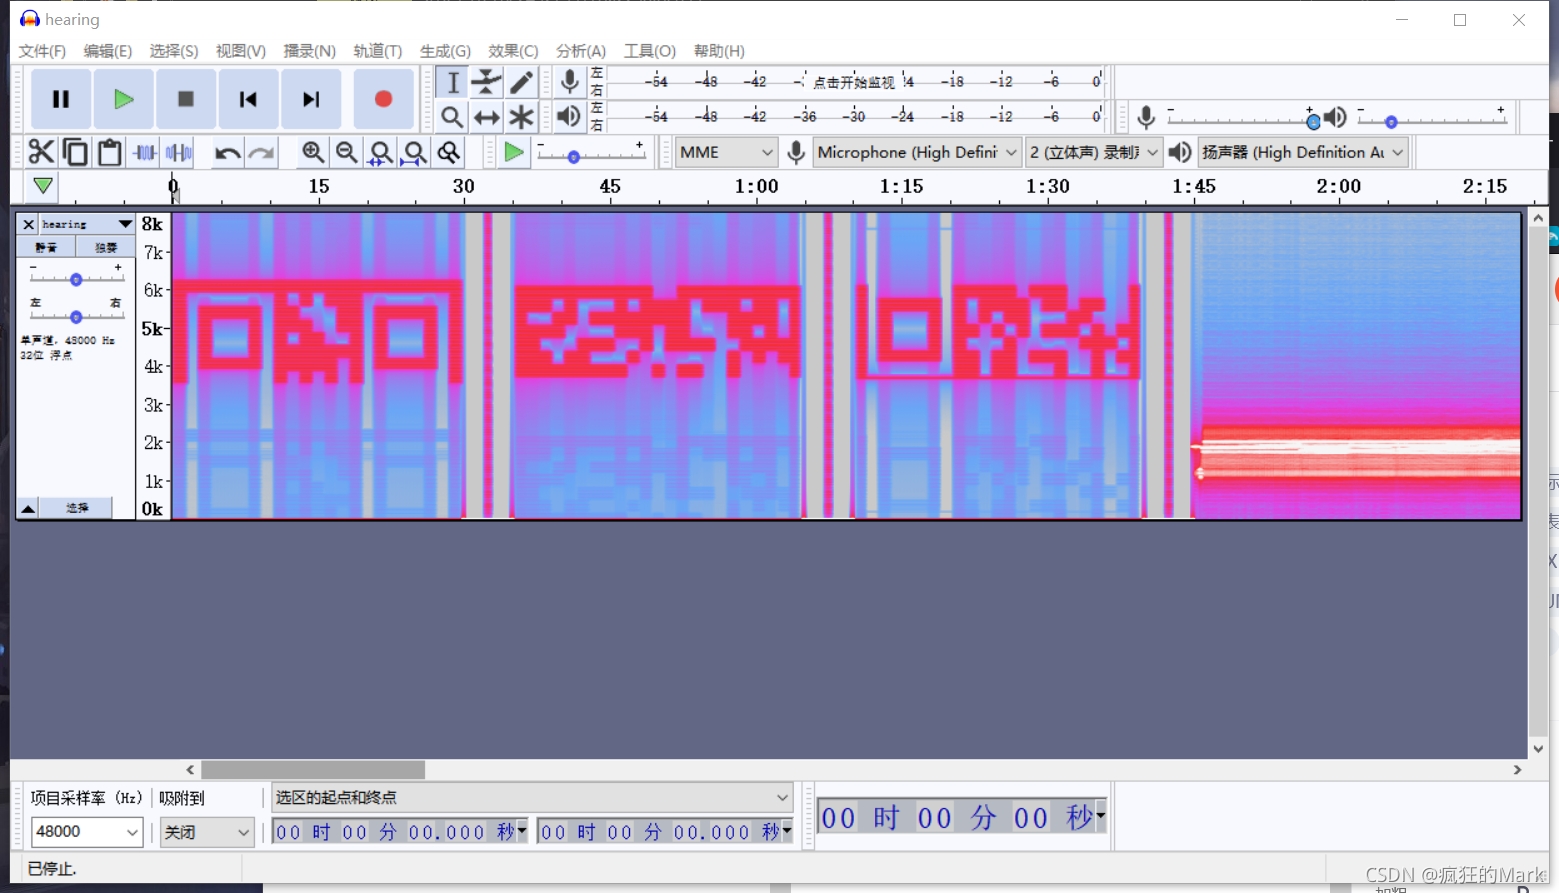This screenshot has width=1559, height=893.
Task: Skip to the end of the project
Action: pyautogui.click(x=311, y=99)
